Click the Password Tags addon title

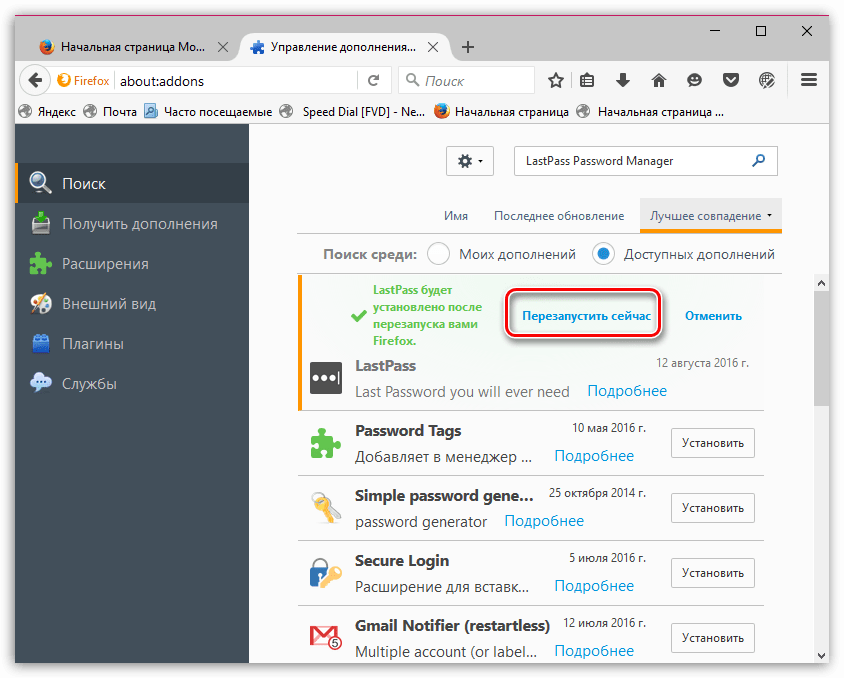click(408, 430)
